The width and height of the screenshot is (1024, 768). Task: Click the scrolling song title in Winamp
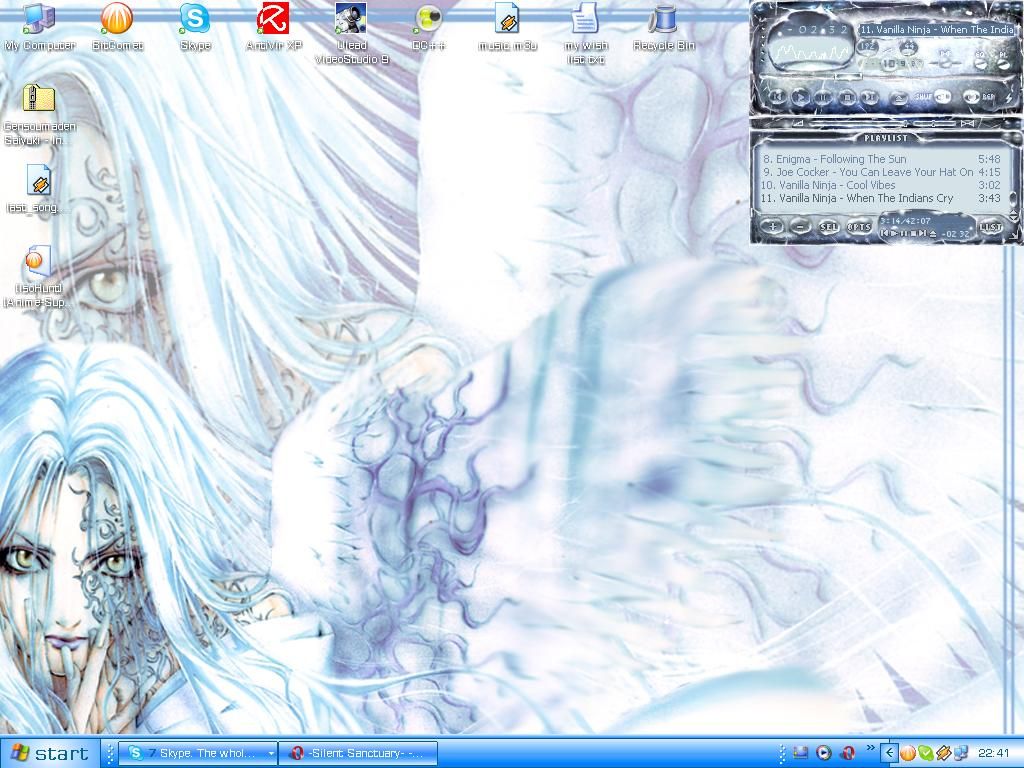(x=936, y=29)
